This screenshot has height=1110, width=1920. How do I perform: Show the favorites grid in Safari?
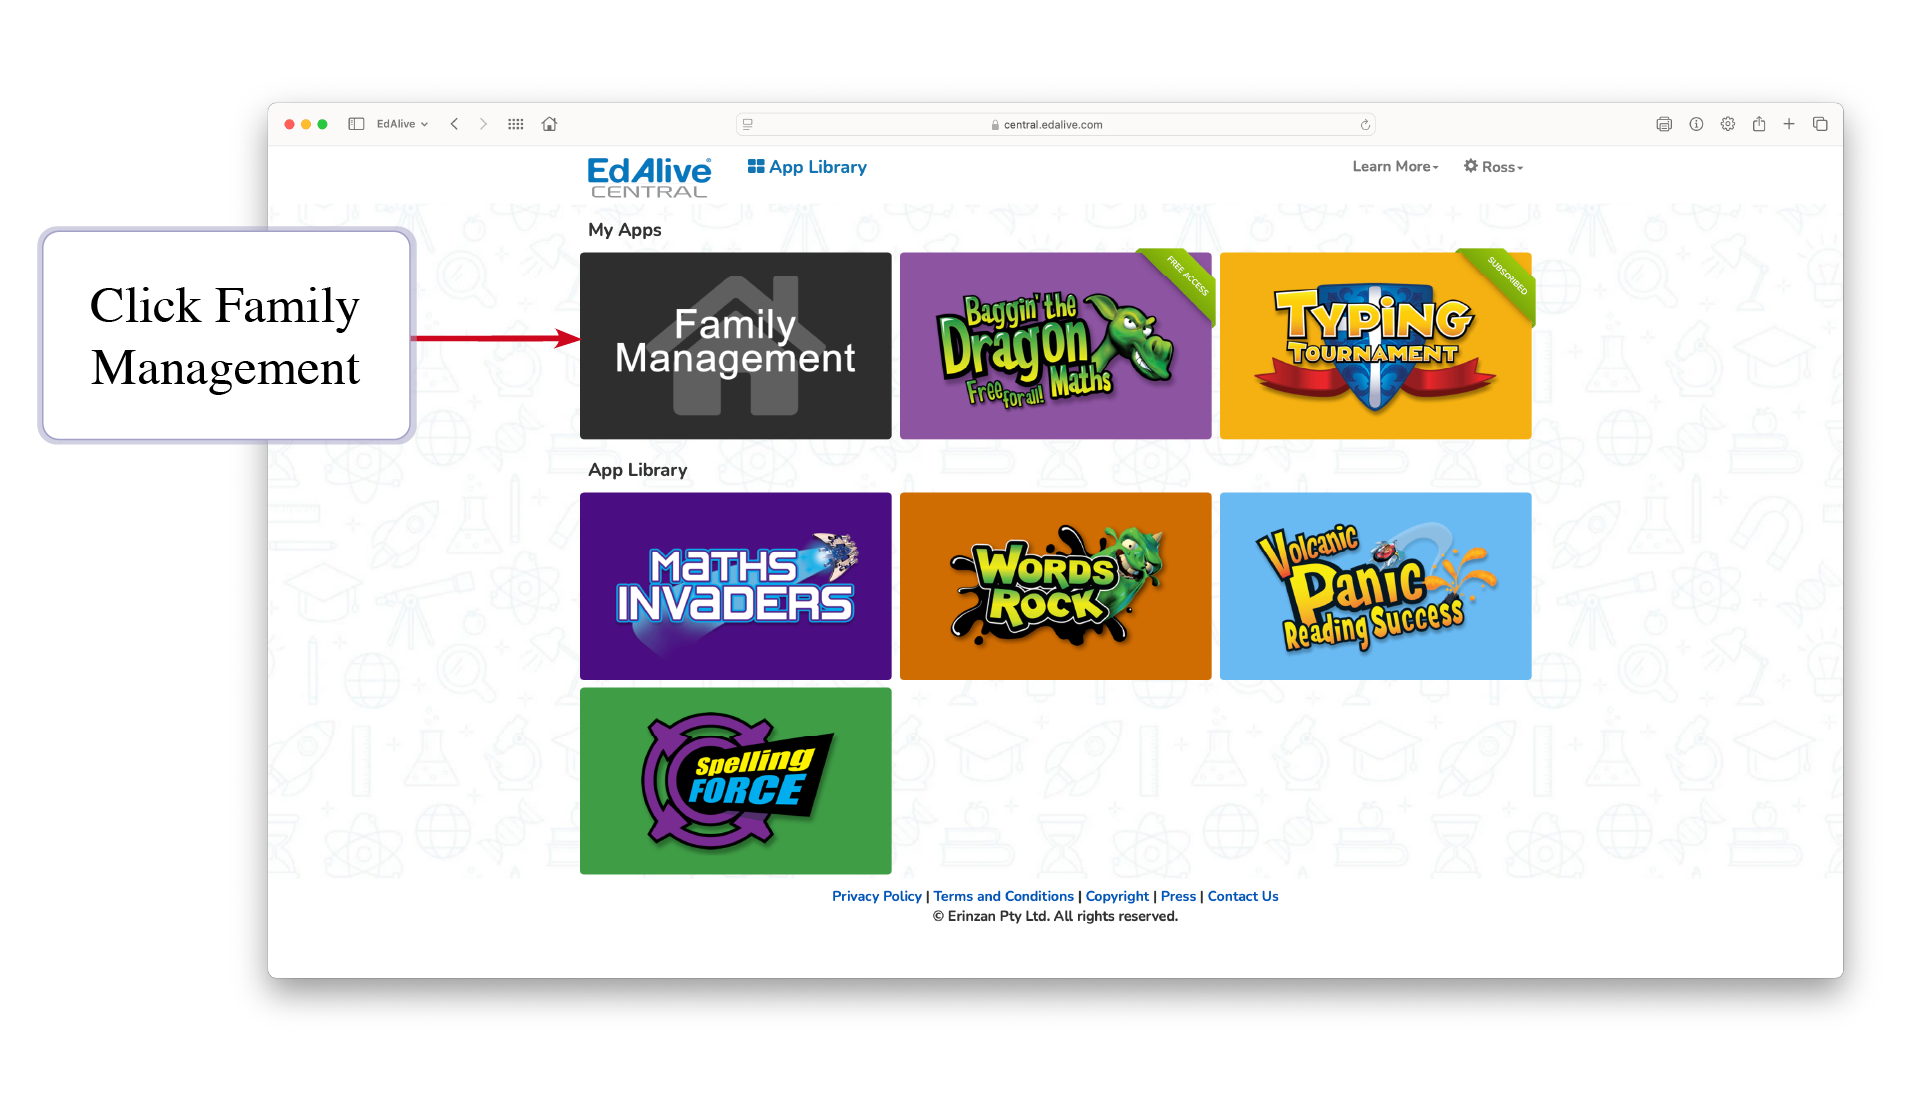pyautogui.click(x=516, y=124)
